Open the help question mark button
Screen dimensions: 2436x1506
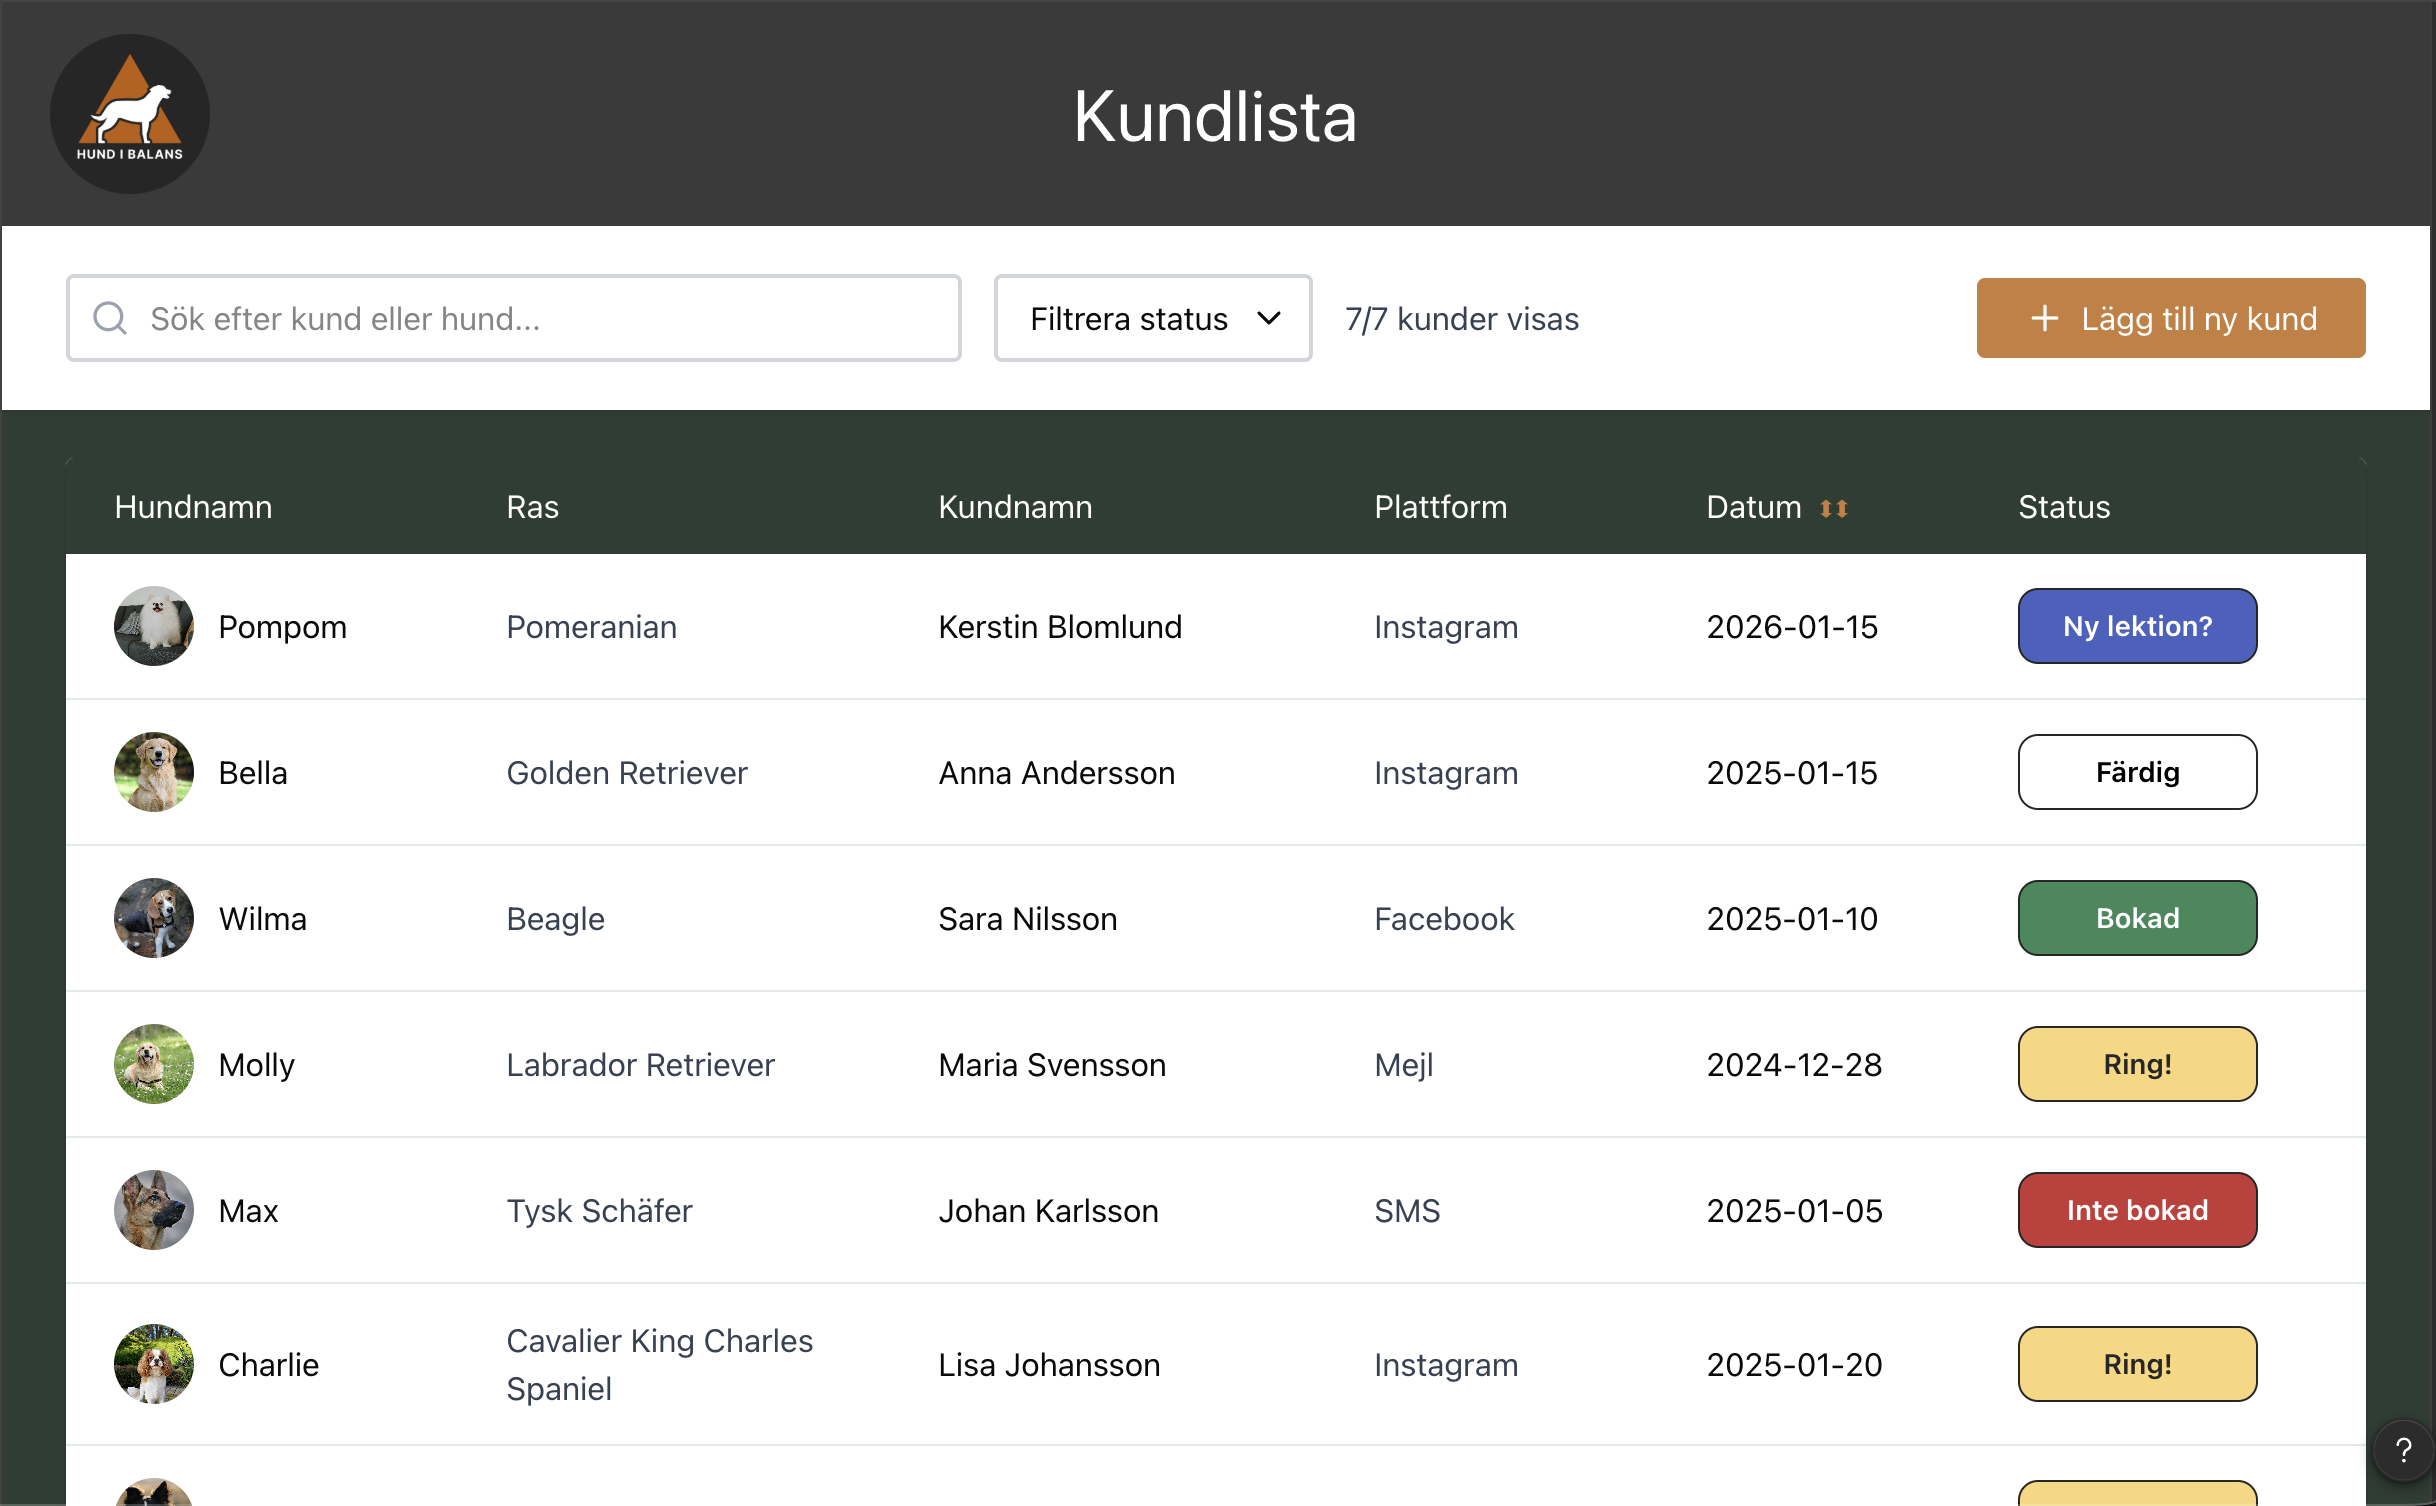click(x=2403, y=1450)
